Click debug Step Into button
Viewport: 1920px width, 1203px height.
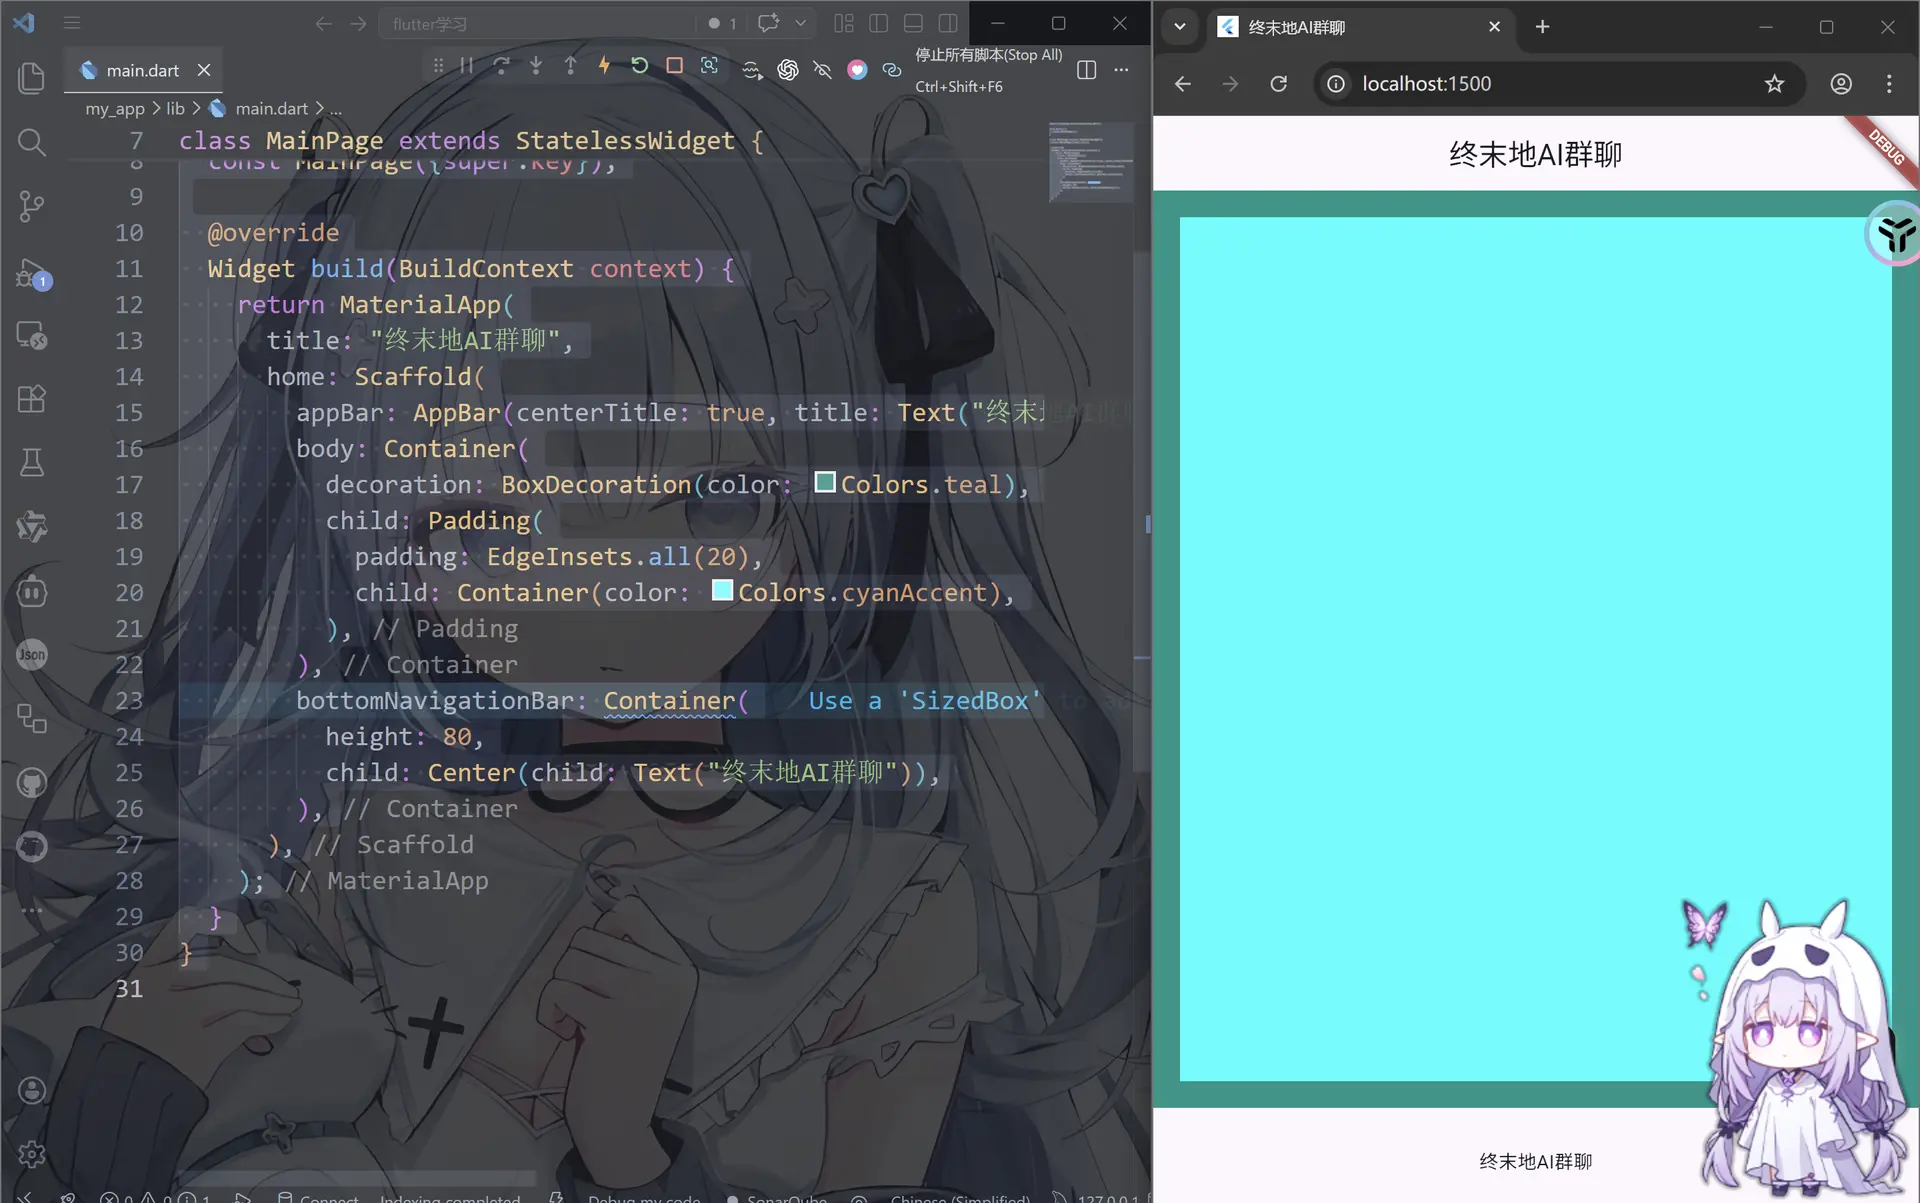[536, 66]
